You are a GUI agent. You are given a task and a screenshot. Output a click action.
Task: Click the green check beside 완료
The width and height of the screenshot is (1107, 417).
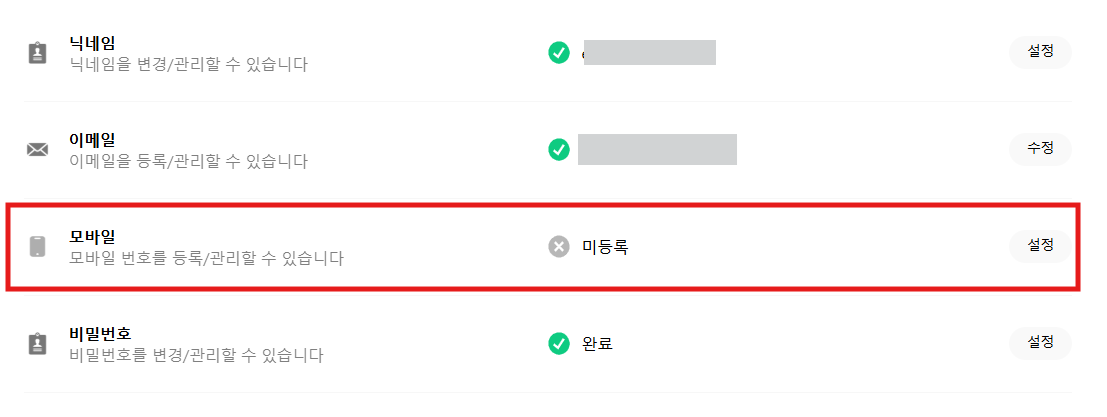click(559, 343)
